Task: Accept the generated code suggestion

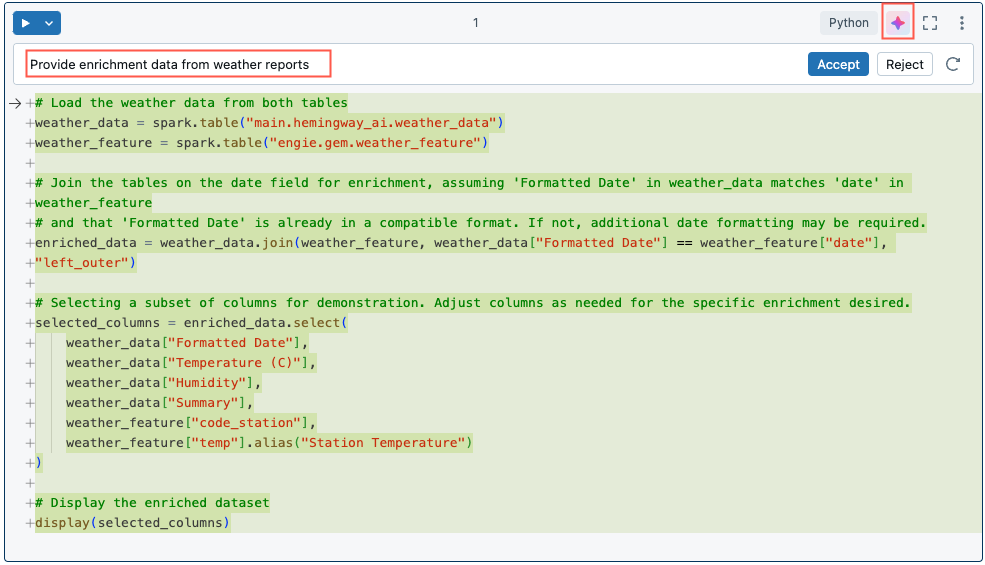Action: (x=837, y=65)
